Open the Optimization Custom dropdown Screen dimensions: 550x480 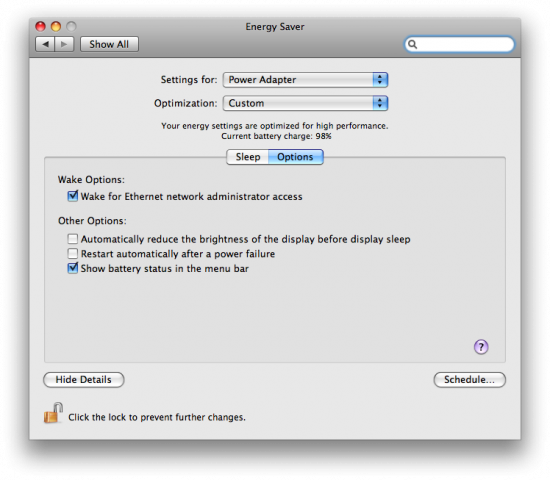click(305, 103)
